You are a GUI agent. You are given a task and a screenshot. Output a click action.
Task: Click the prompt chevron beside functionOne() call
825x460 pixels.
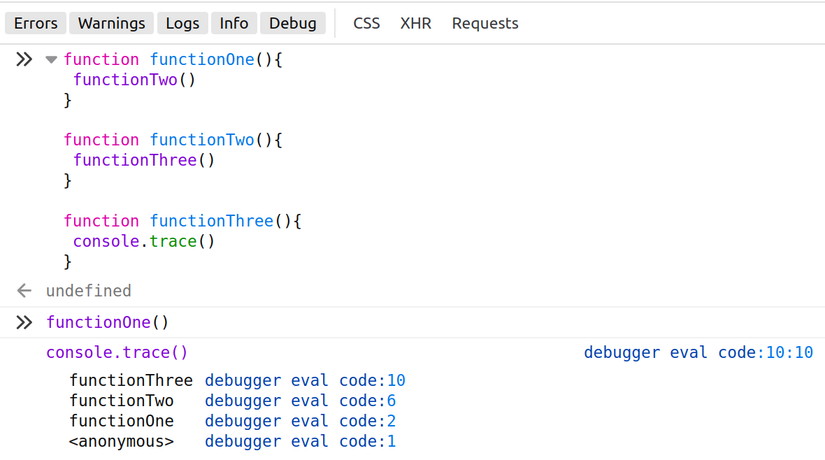pos(24,322)
